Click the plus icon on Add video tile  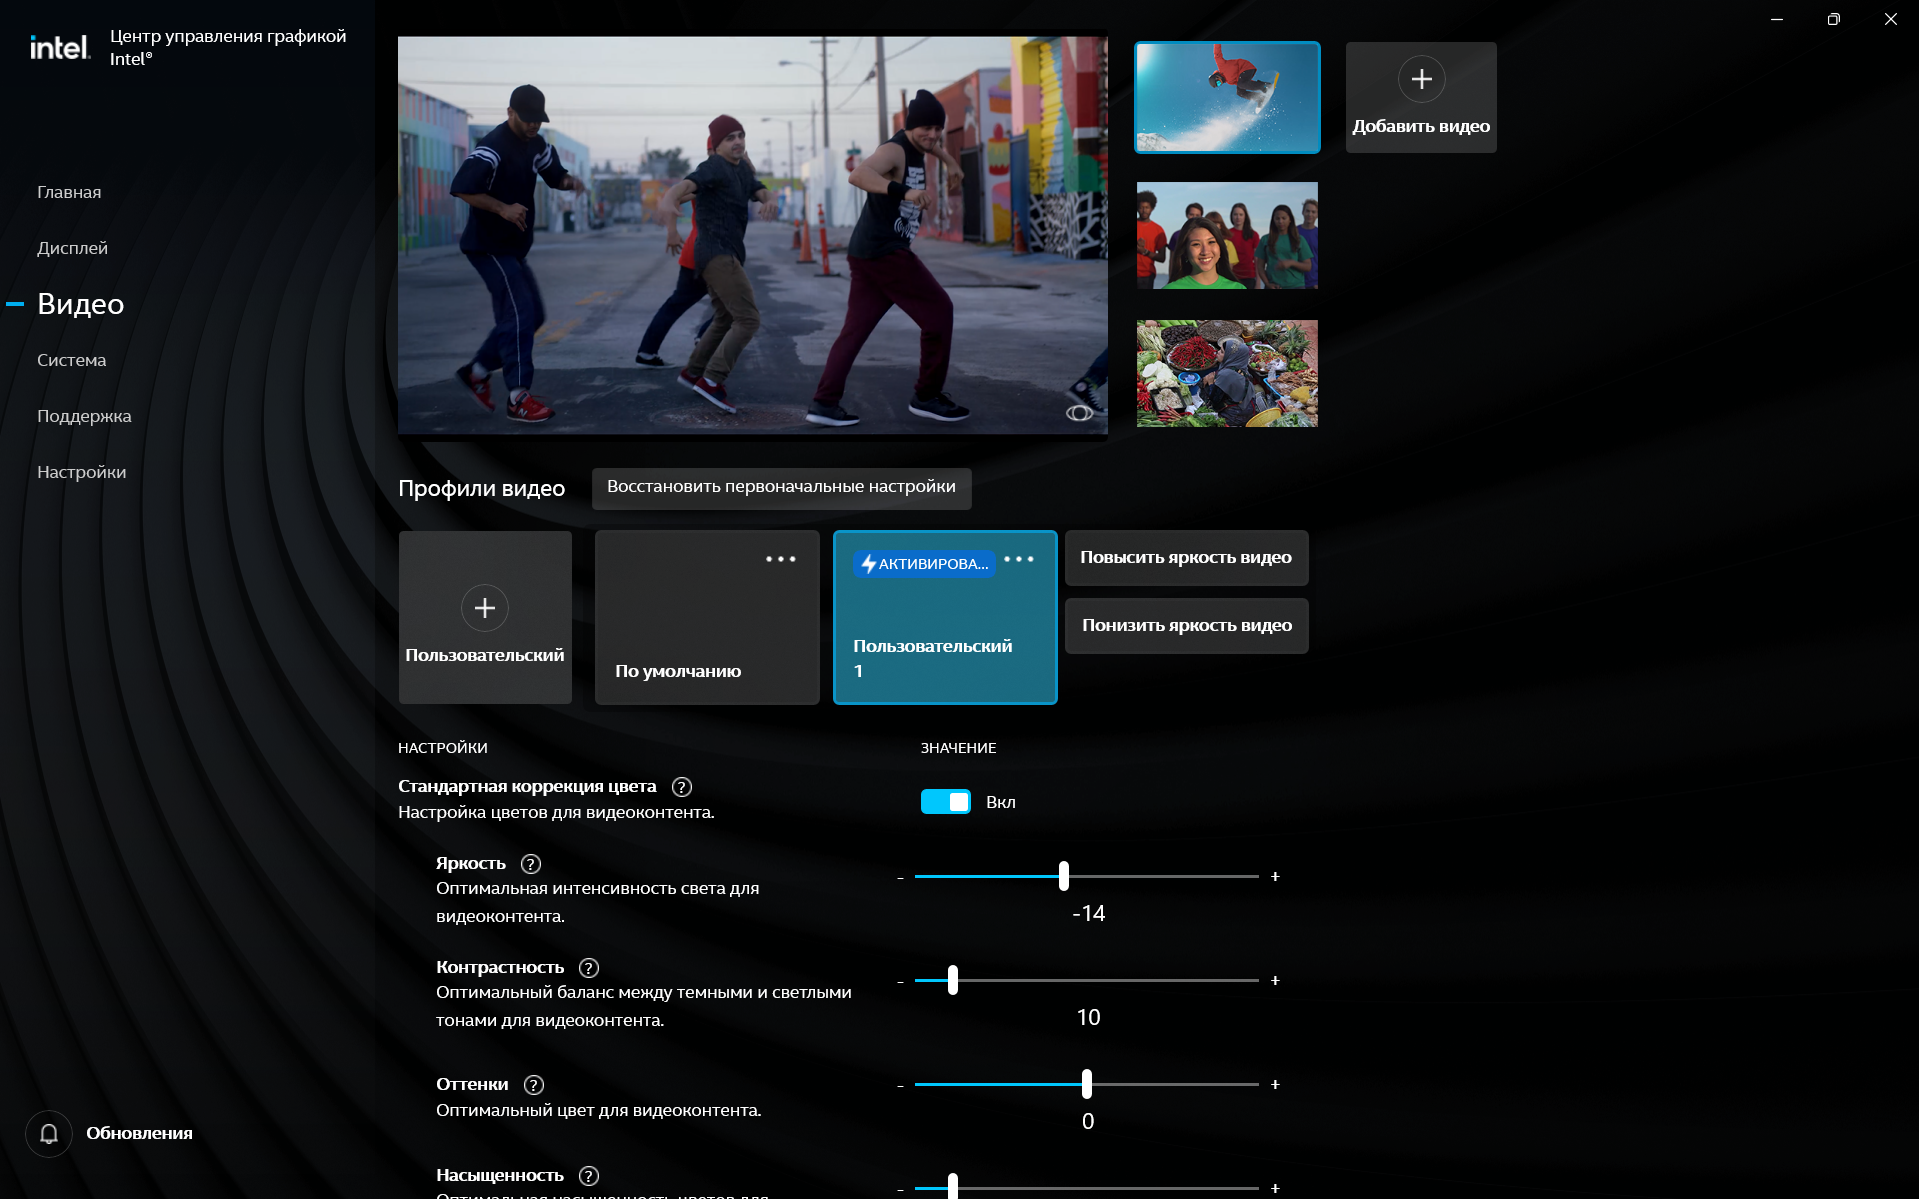tap(1421, 79)
